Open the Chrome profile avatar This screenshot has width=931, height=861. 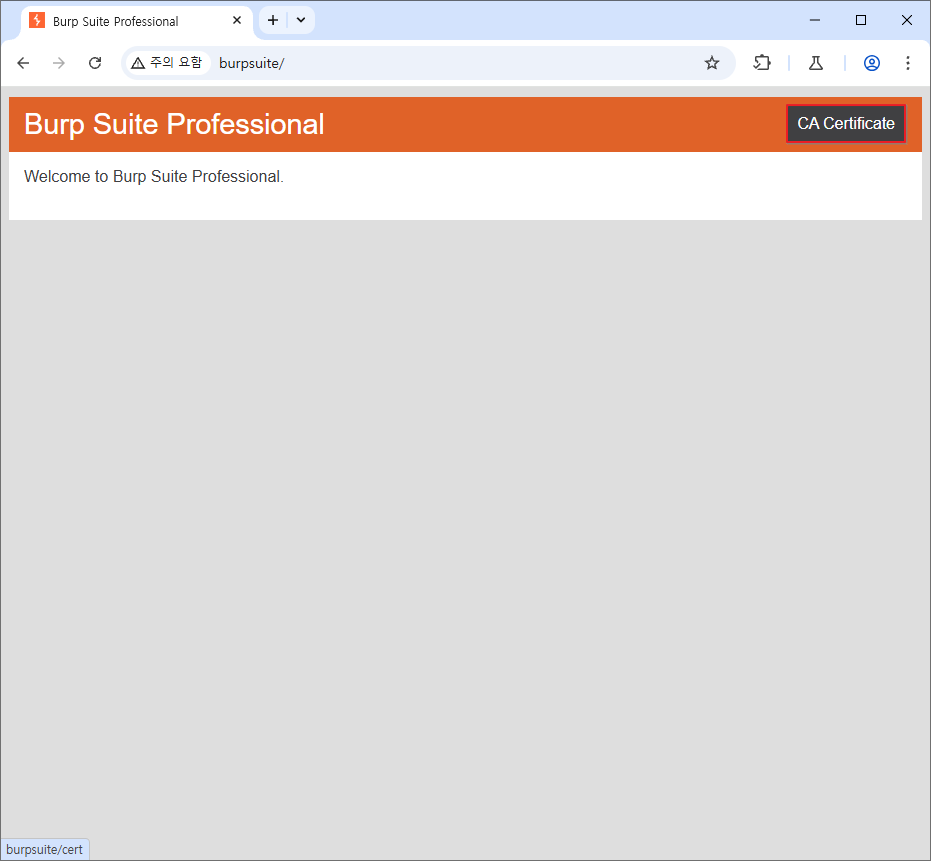tap(872, 63)
